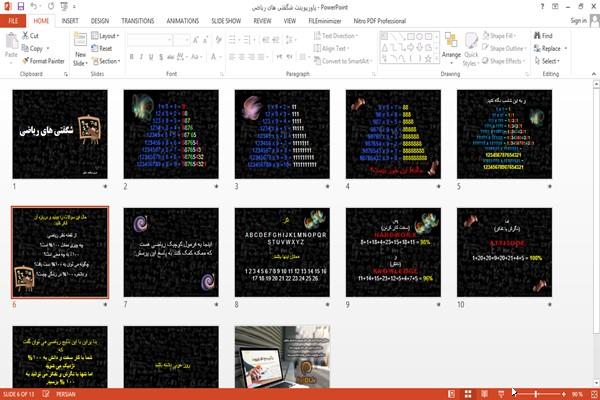The width and height of the screenshot is (600, 400).
Task: Expand Clipboard dialog launcher
Action: tap(65, 74)
